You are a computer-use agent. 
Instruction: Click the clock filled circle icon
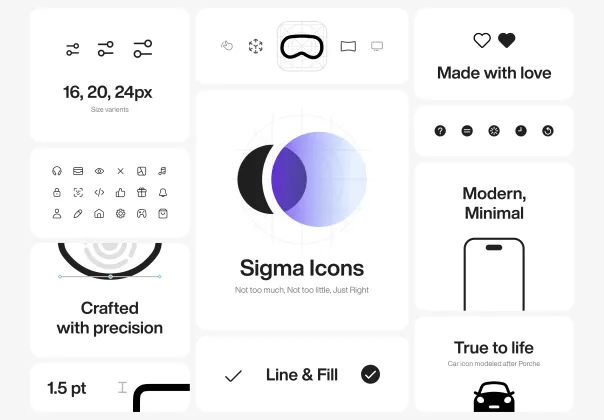click(521, 131)
